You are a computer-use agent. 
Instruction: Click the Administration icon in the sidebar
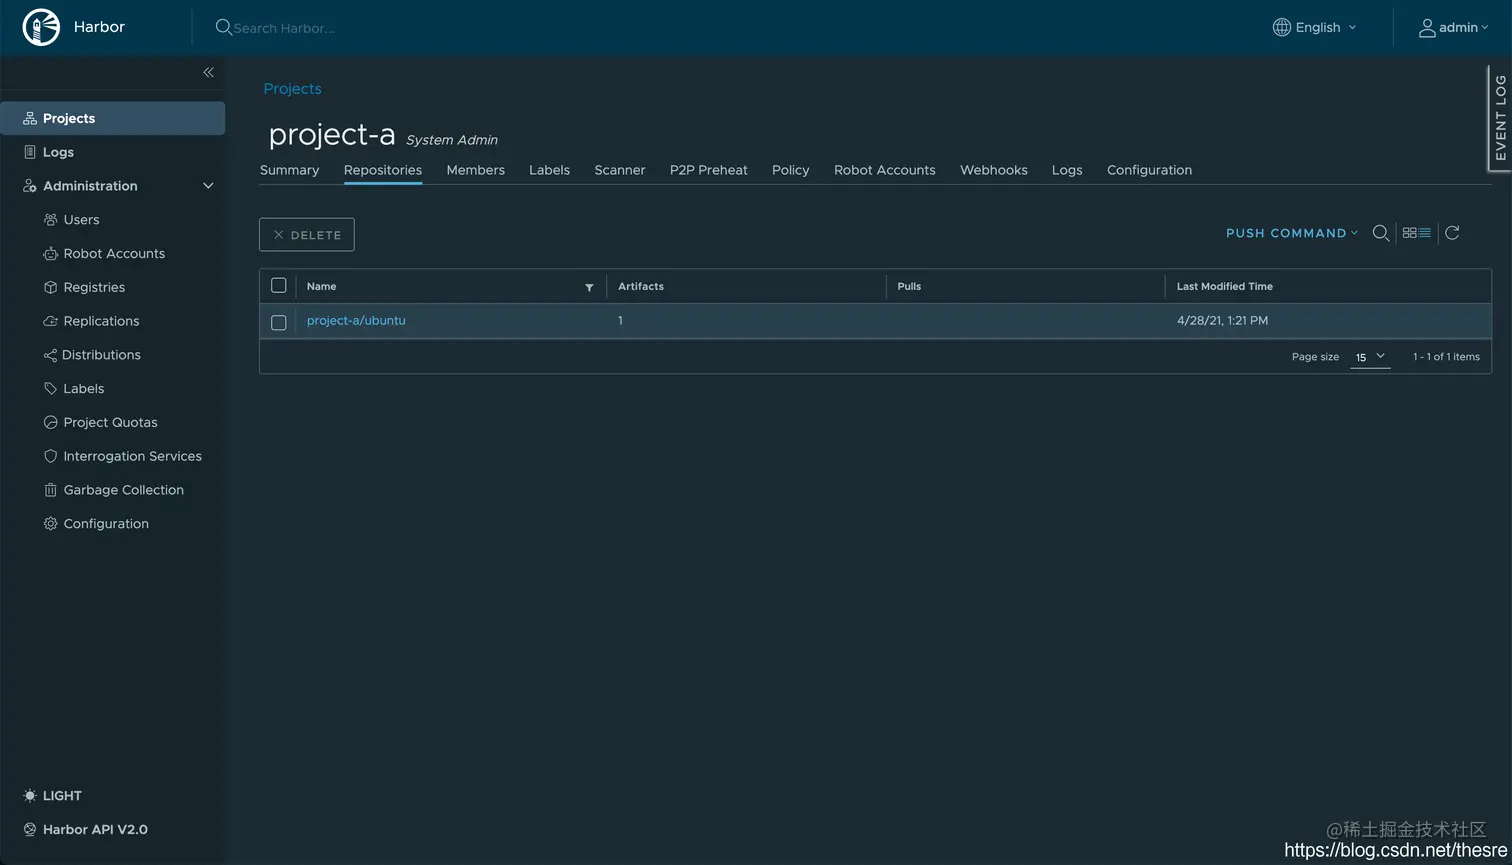(30, 186)
